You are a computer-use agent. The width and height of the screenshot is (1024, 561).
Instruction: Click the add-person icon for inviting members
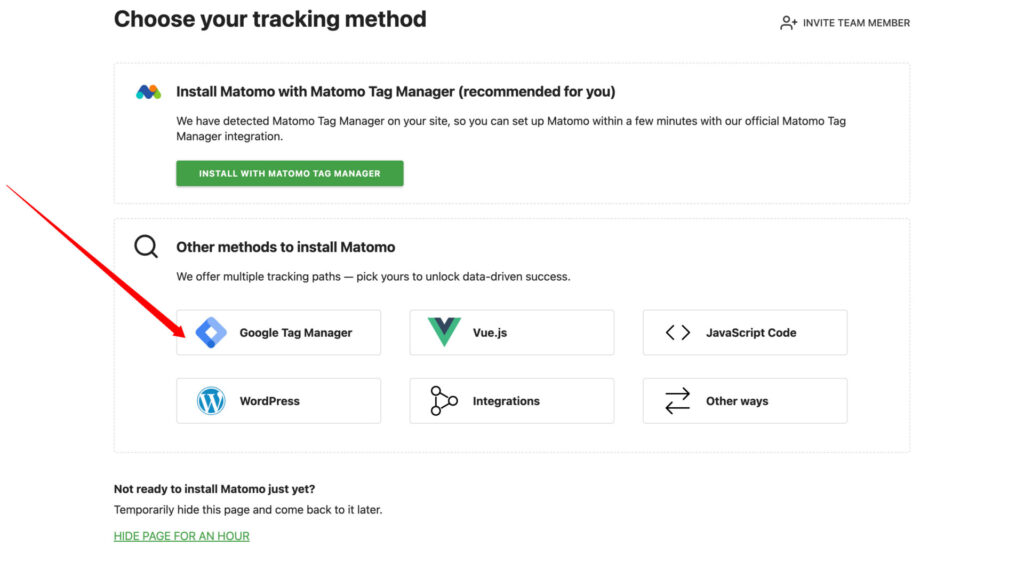pos(788,23)
